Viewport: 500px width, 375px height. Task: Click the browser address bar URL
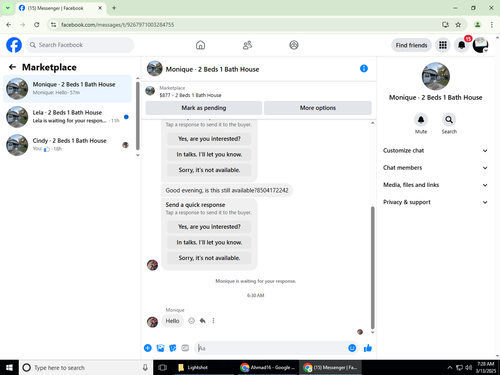tap(117, 25)
